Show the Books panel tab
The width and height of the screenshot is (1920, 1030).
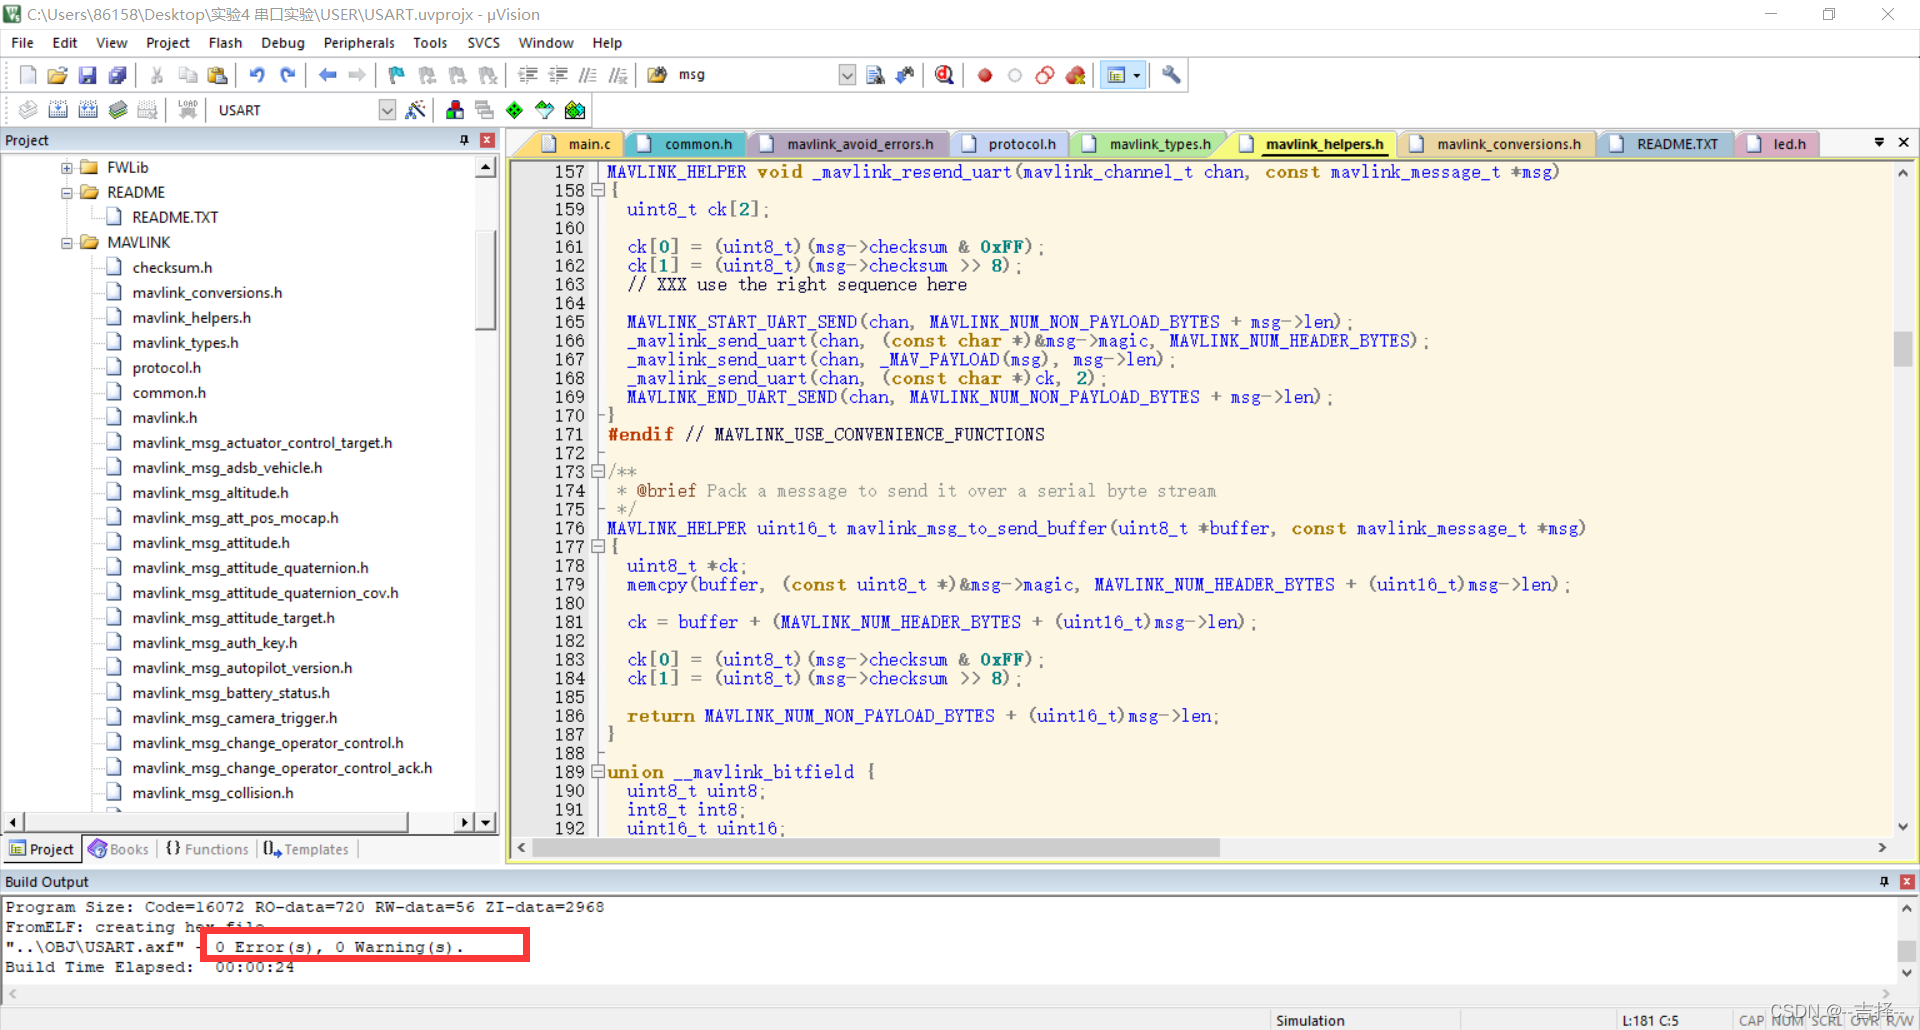[119, 849]
